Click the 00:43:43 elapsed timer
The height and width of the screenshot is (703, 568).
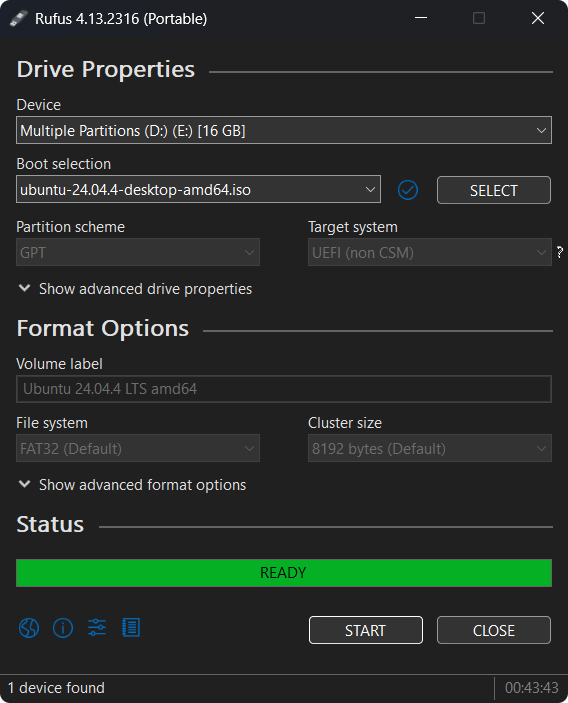point(532,688)
